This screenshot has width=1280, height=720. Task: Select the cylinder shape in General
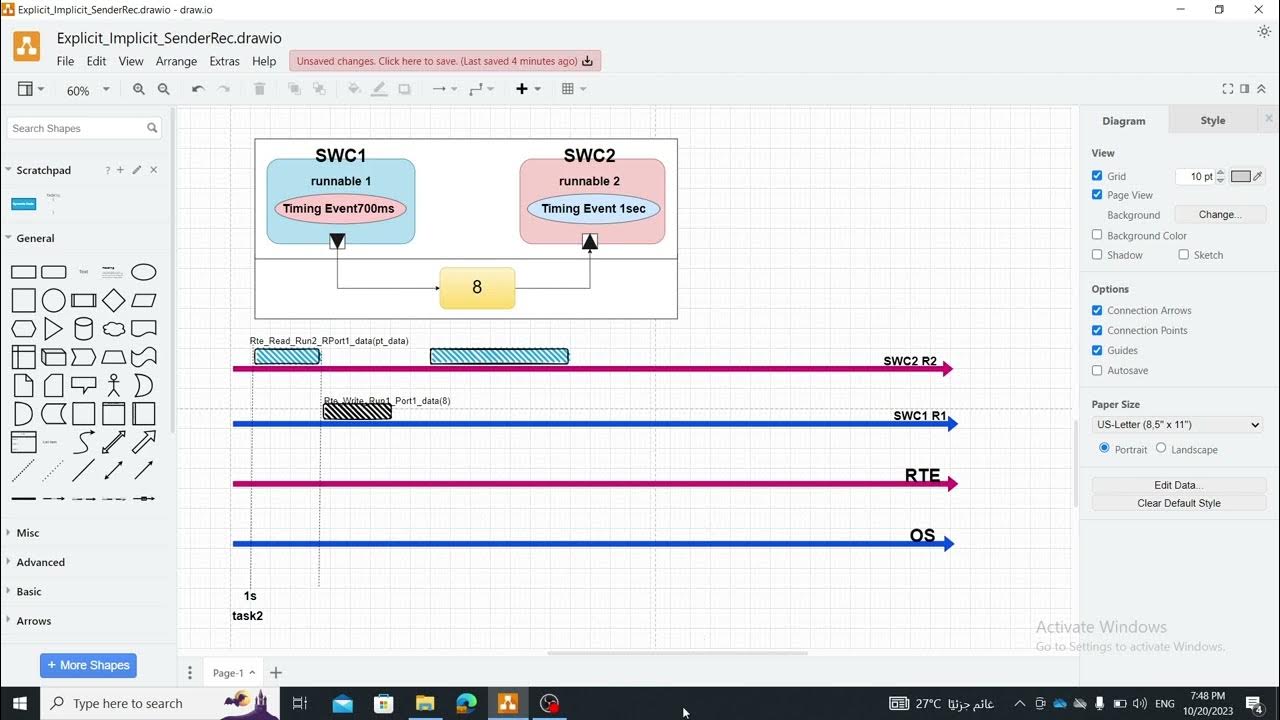pyautogui.click(x=84, y=328)
